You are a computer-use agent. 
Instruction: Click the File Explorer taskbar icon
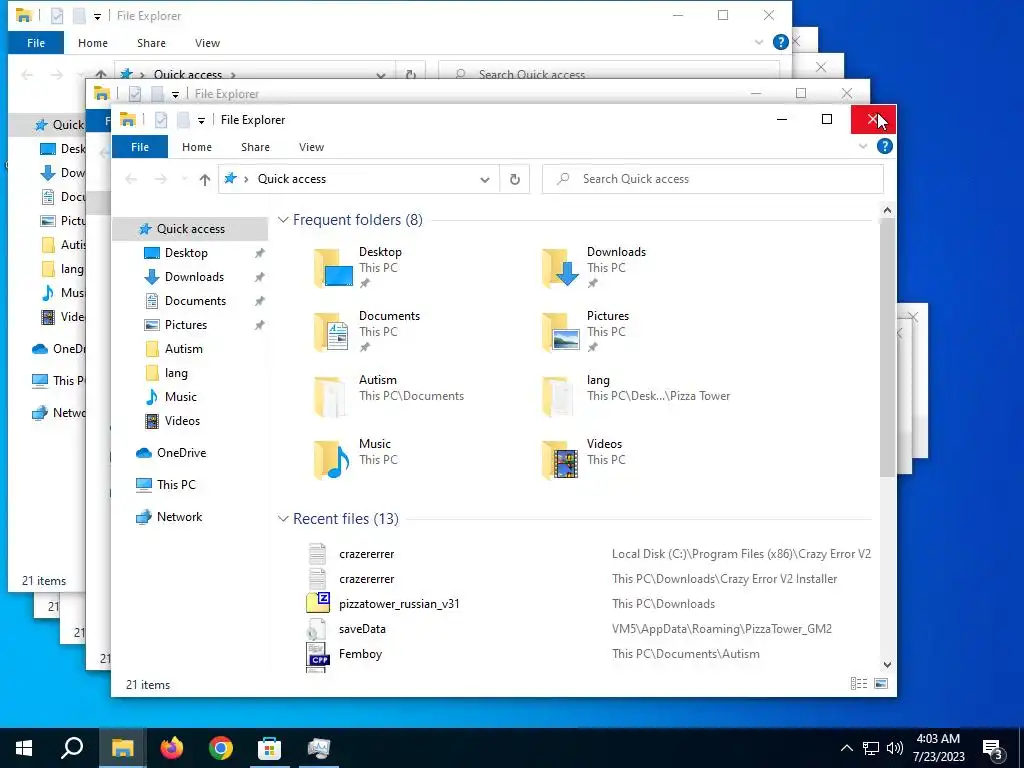pos(122,748)
